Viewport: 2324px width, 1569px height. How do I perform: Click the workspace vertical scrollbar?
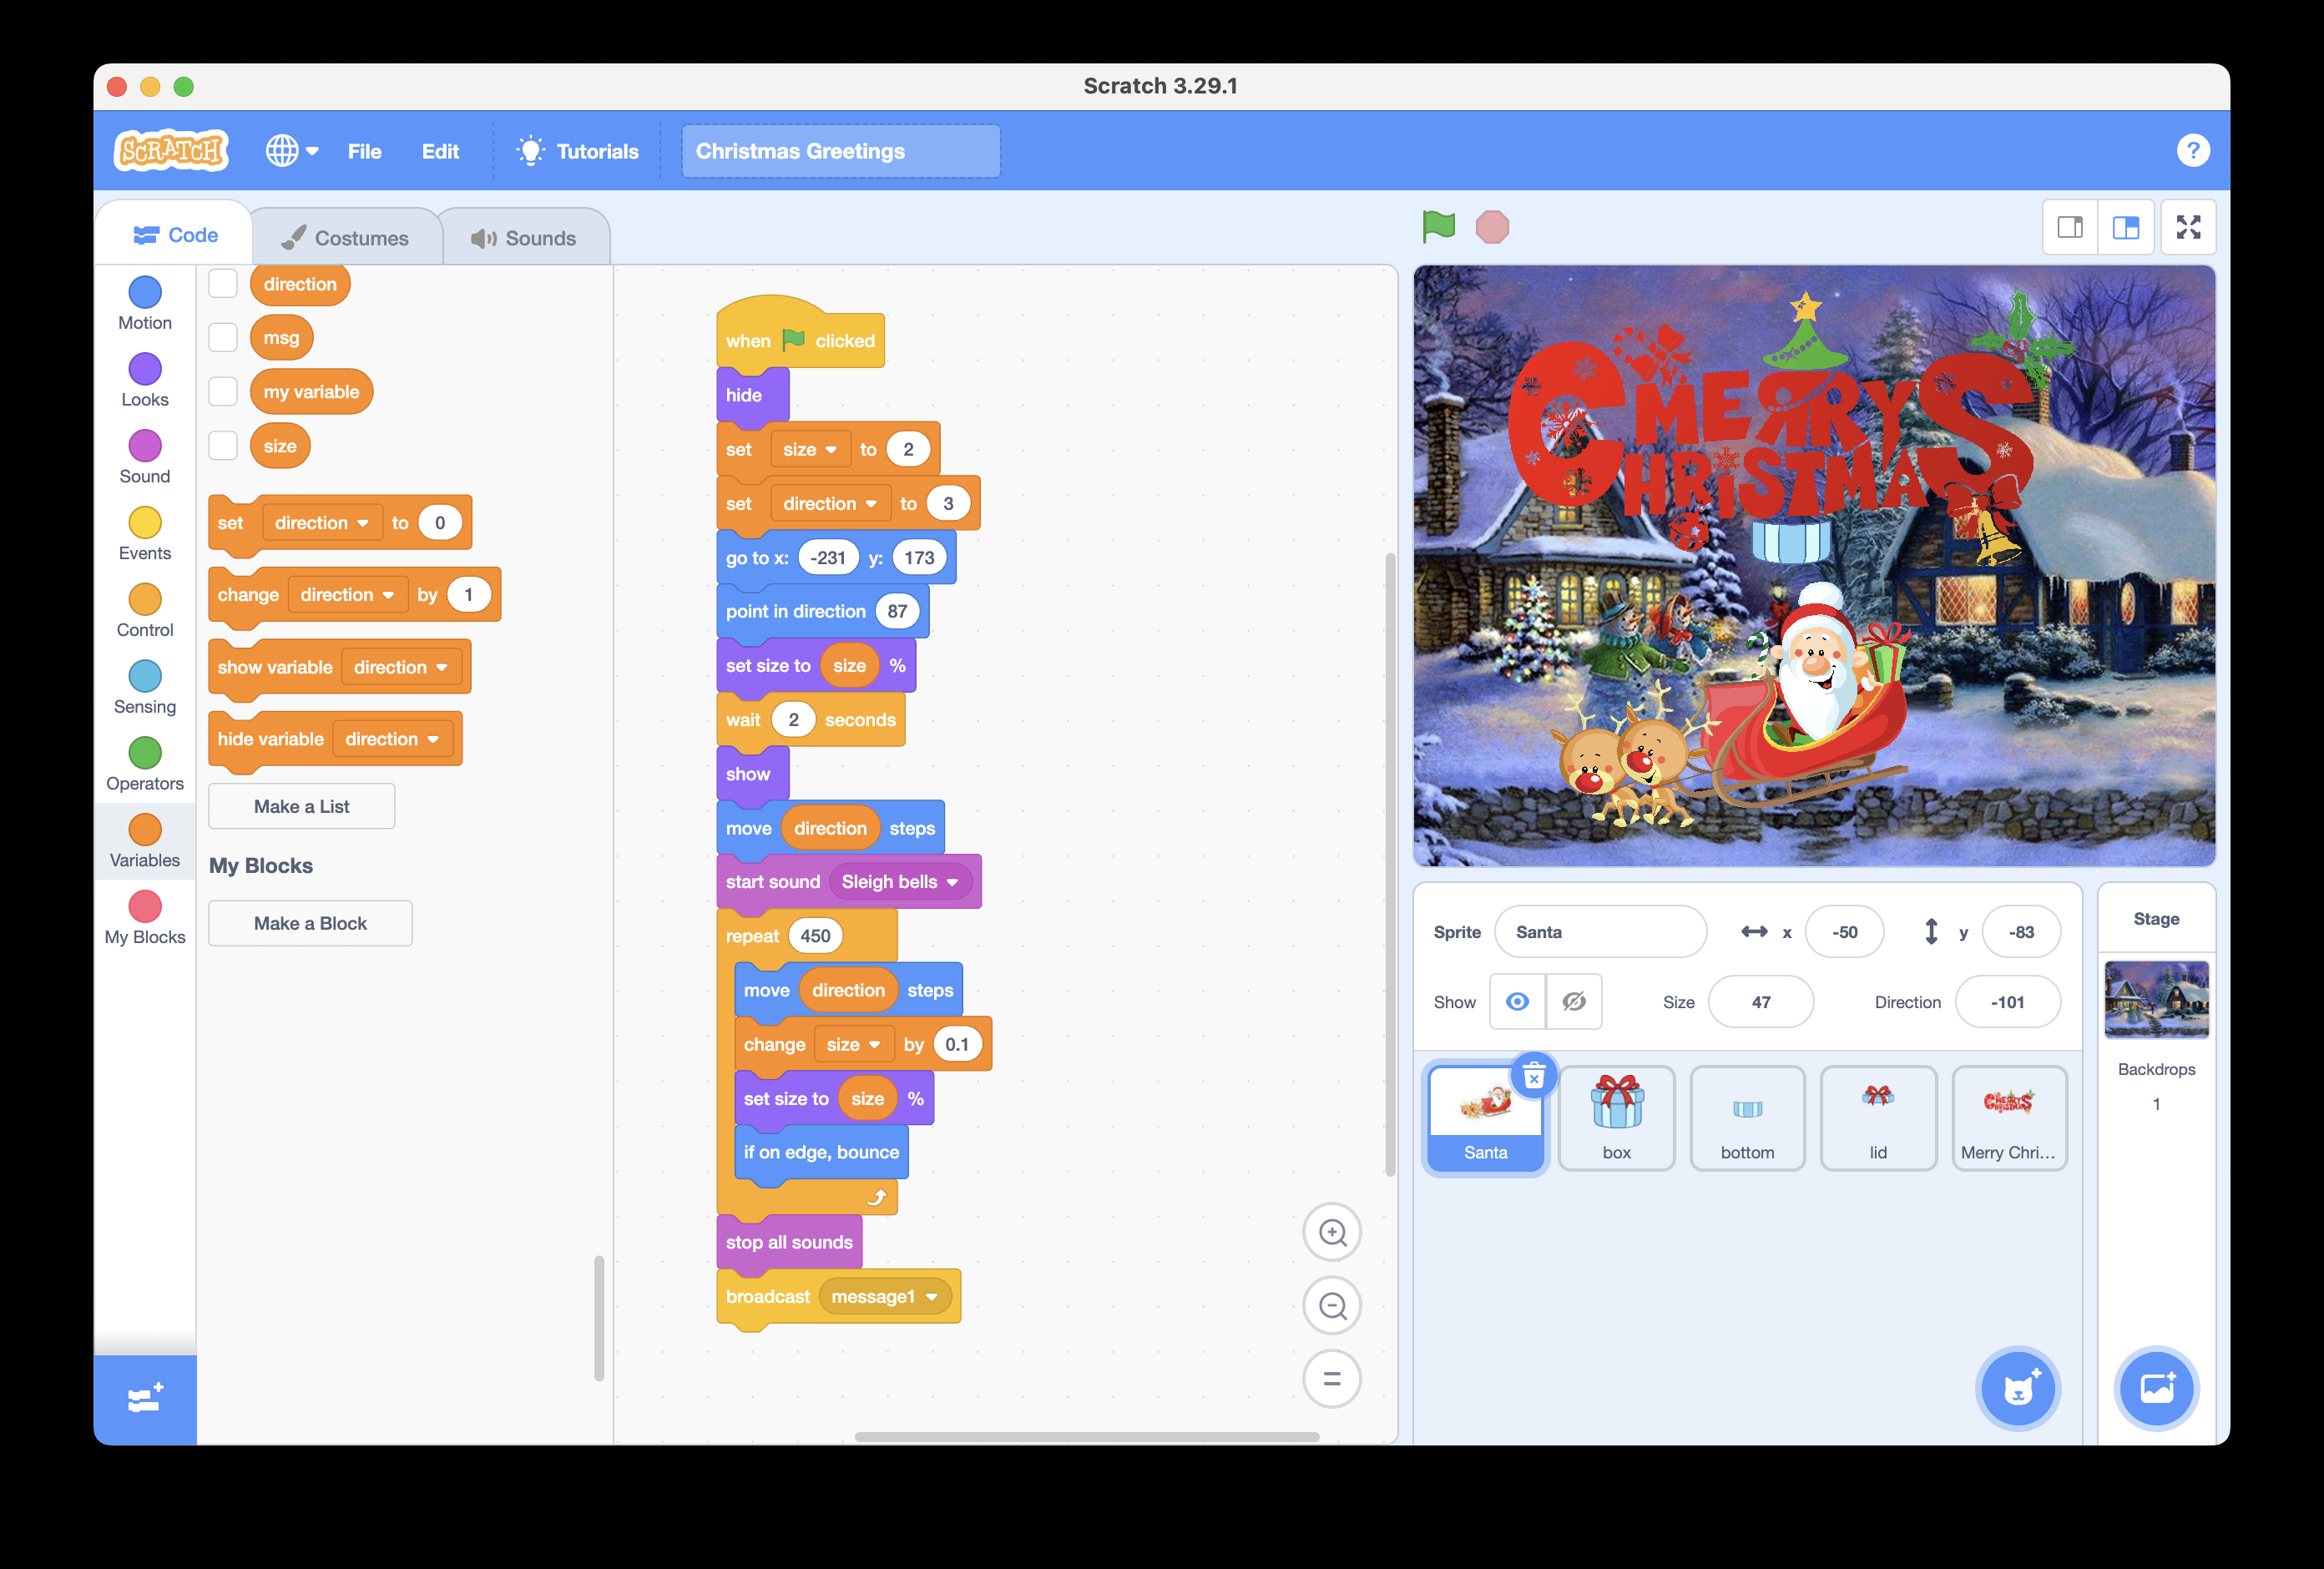click(x=1390, y=865)
